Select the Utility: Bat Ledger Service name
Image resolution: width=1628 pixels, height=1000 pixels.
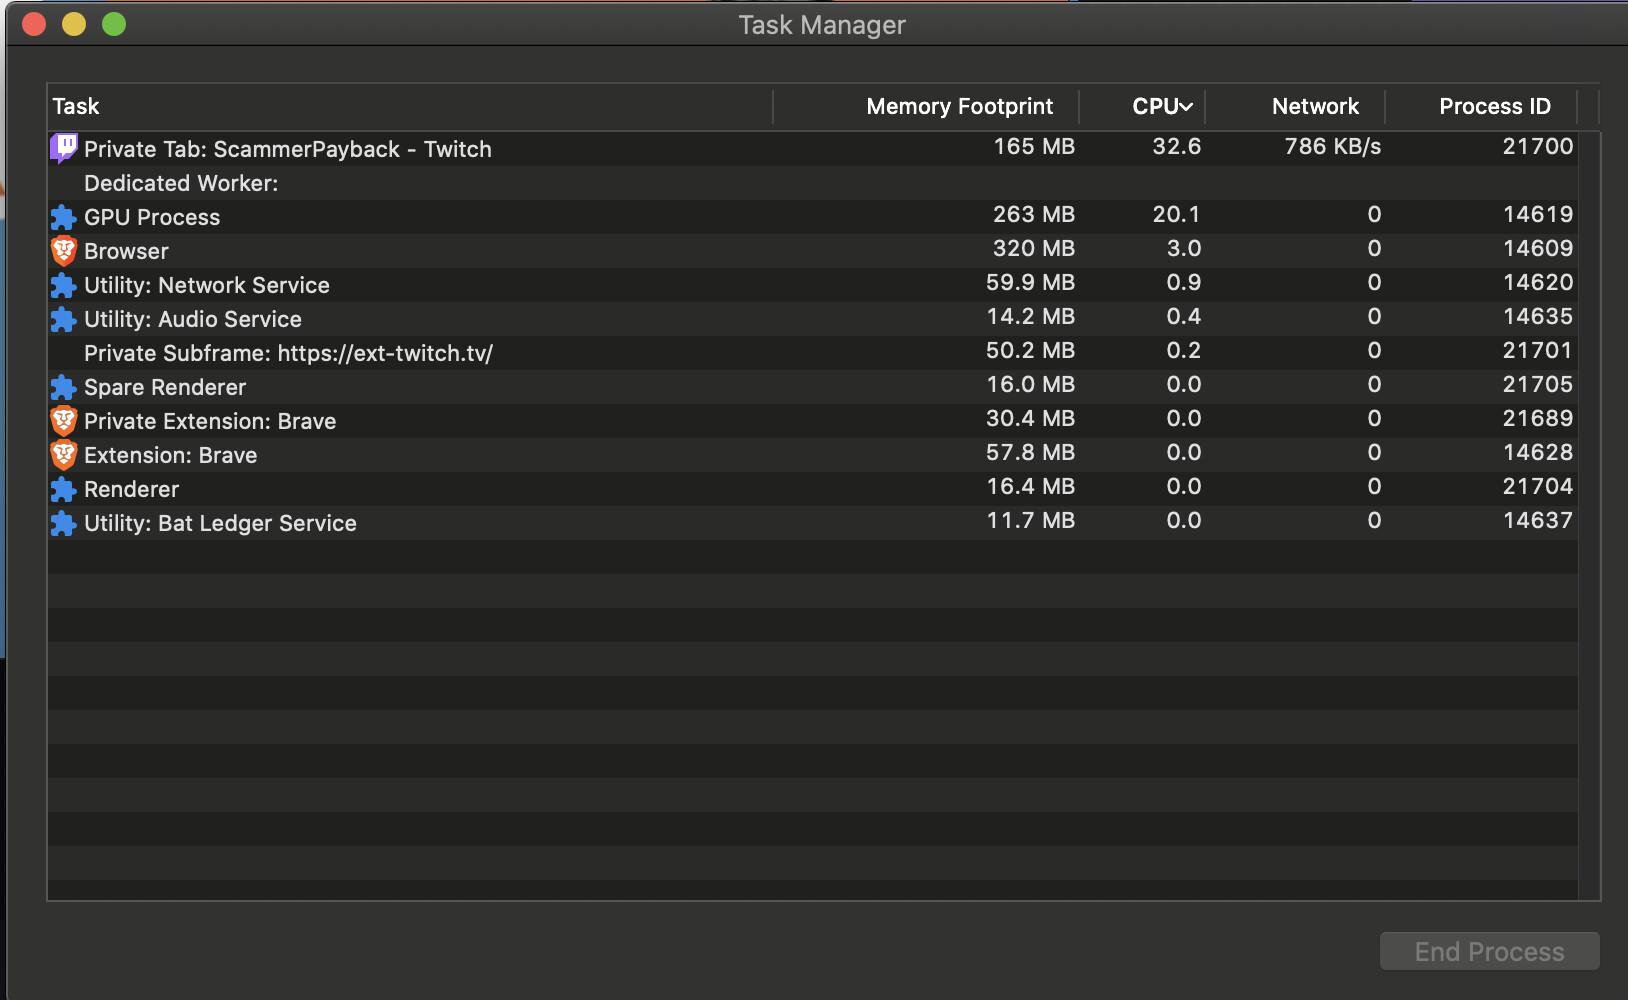click(220, 523)
